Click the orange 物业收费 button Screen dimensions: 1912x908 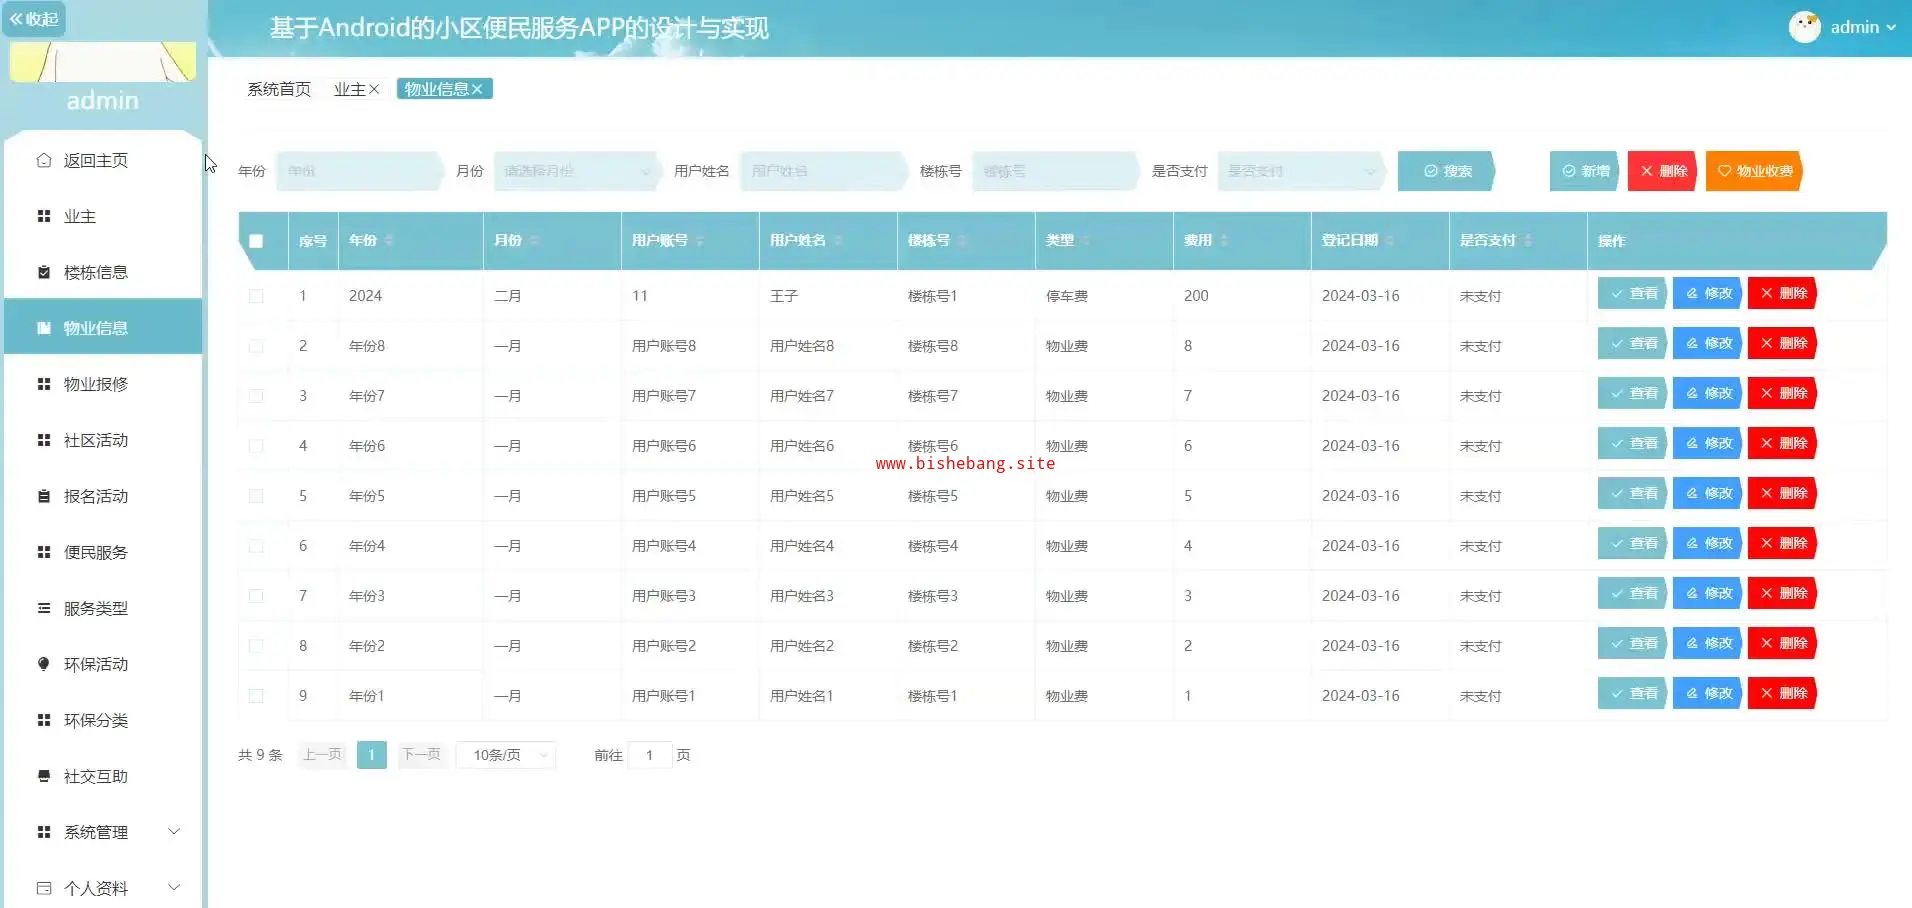pos(1754,171)
